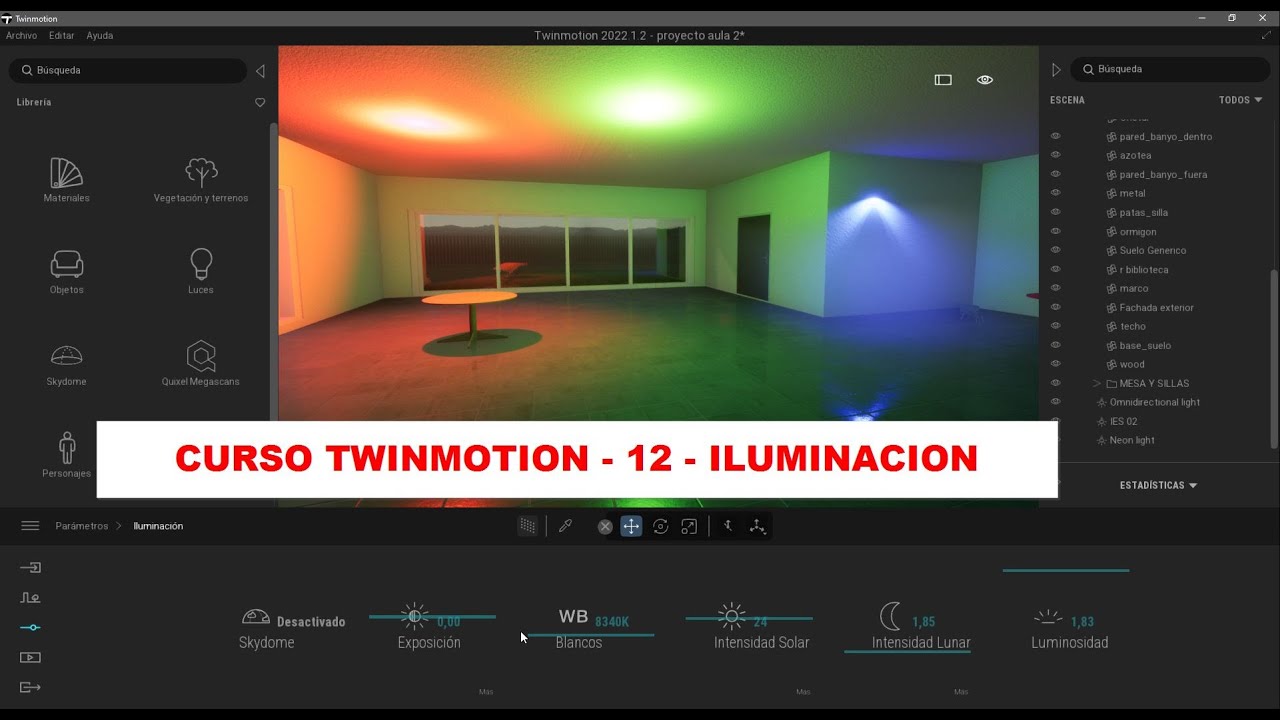Select the IES 02 light
1280x720 pixels.
[x=1124, y=421]
